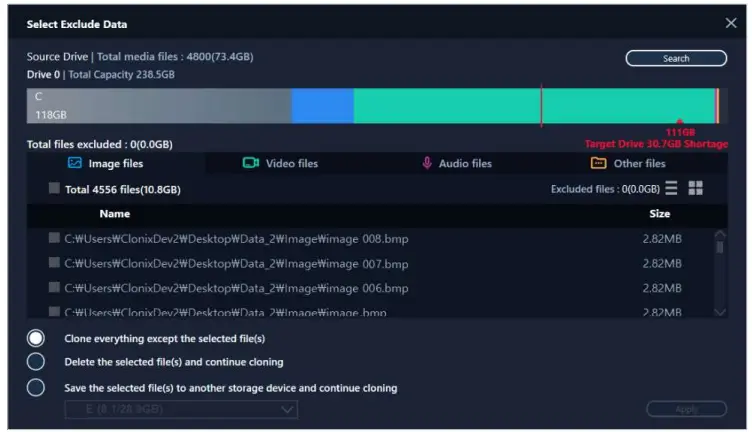Select Clone everything except the selected file(s)
The image size is (752, 432).
coord(36,338)
